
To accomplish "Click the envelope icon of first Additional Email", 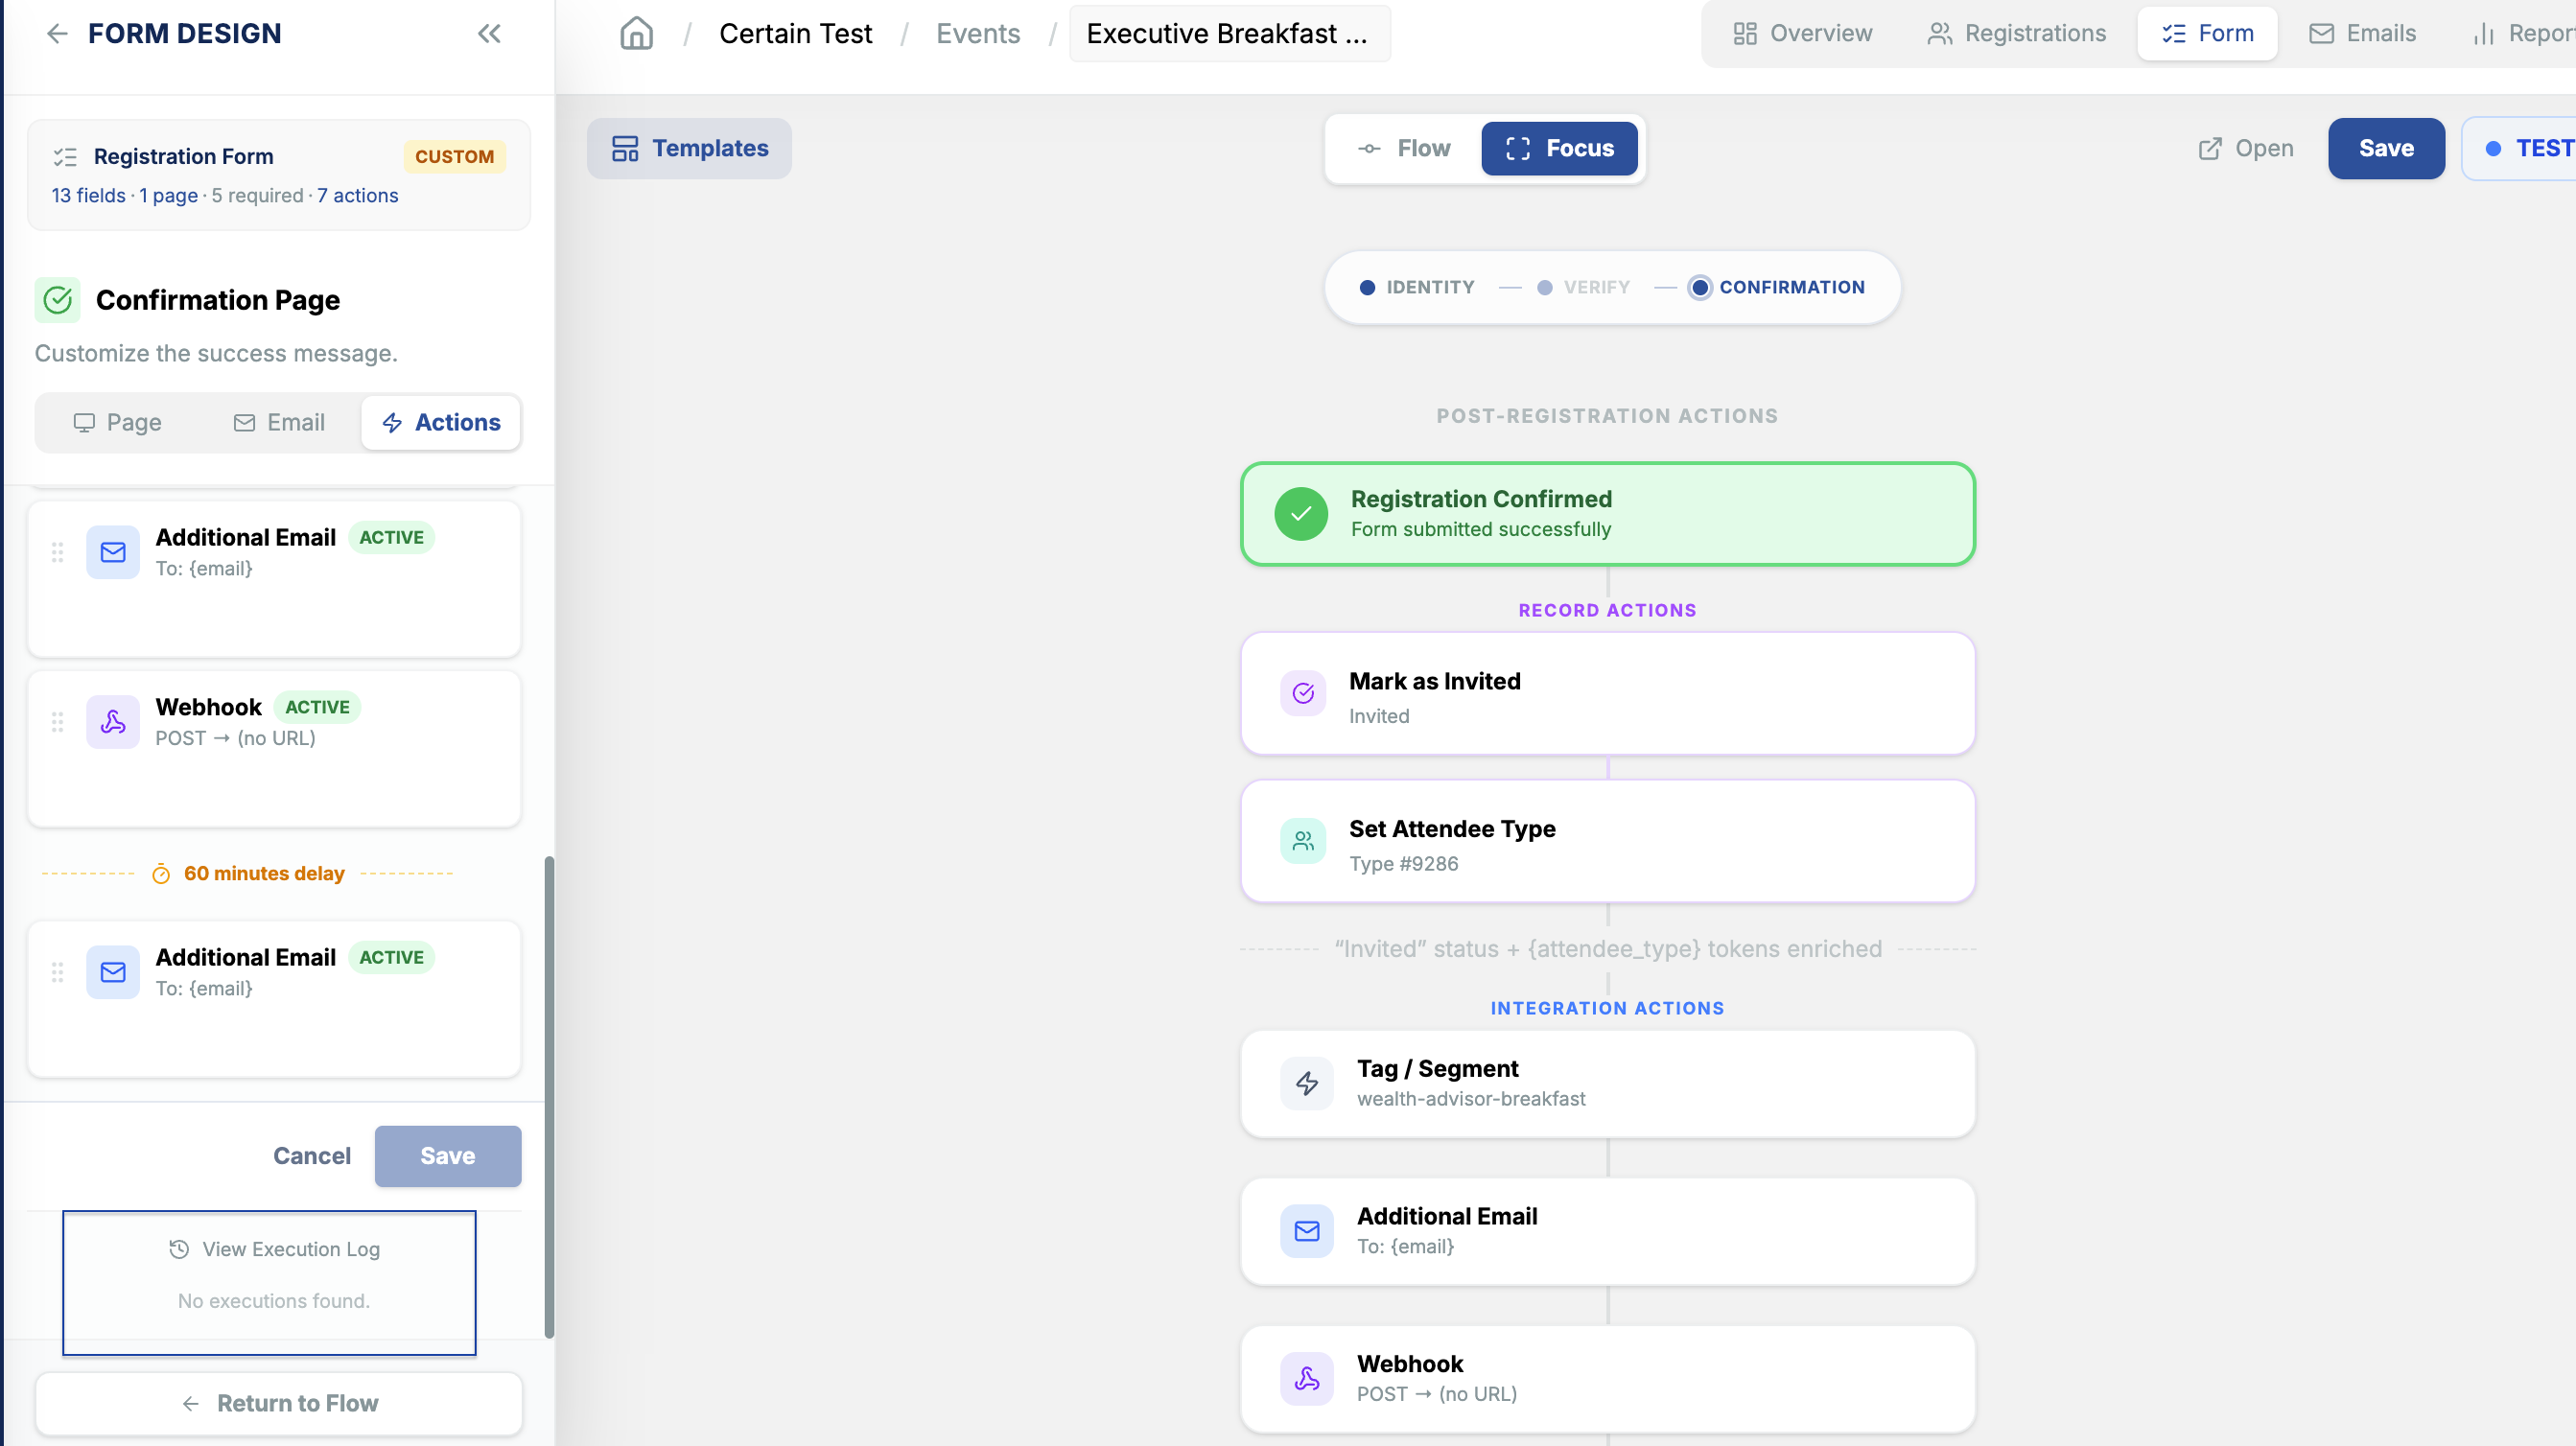I will (x=113, y=552).
